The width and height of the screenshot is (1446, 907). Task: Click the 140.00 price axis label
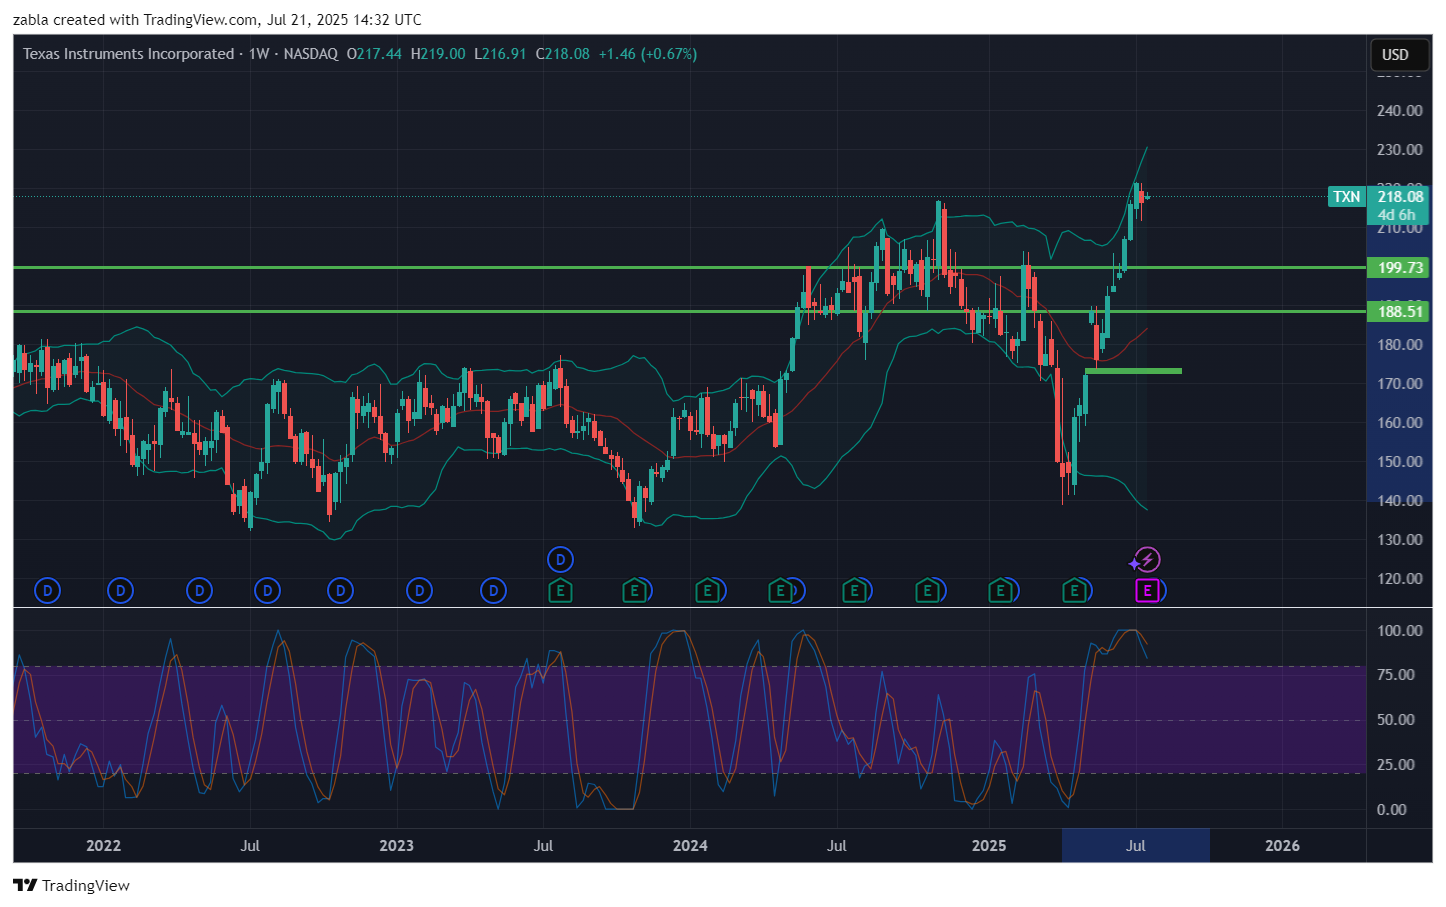1399,501
